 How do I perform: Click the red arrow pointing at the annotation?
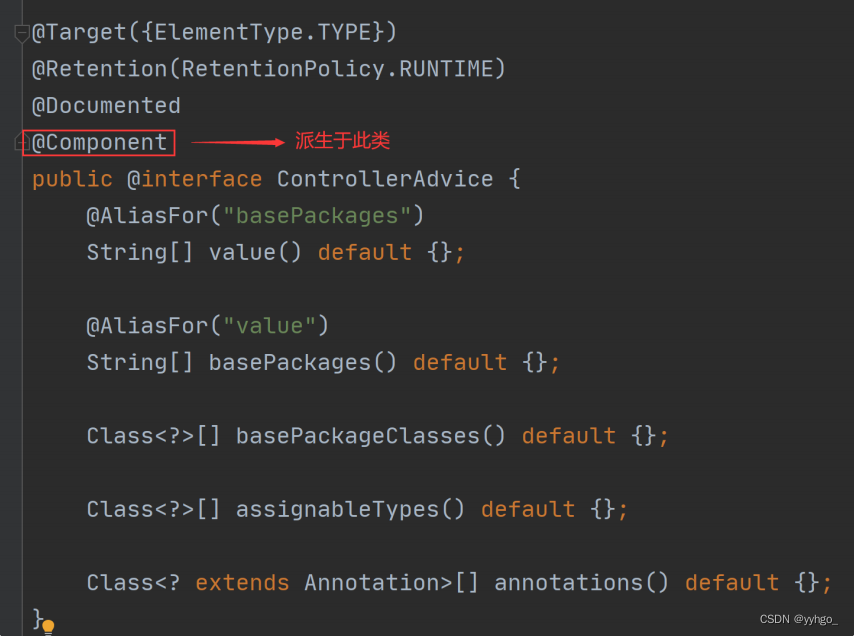(x=238, y=143)
